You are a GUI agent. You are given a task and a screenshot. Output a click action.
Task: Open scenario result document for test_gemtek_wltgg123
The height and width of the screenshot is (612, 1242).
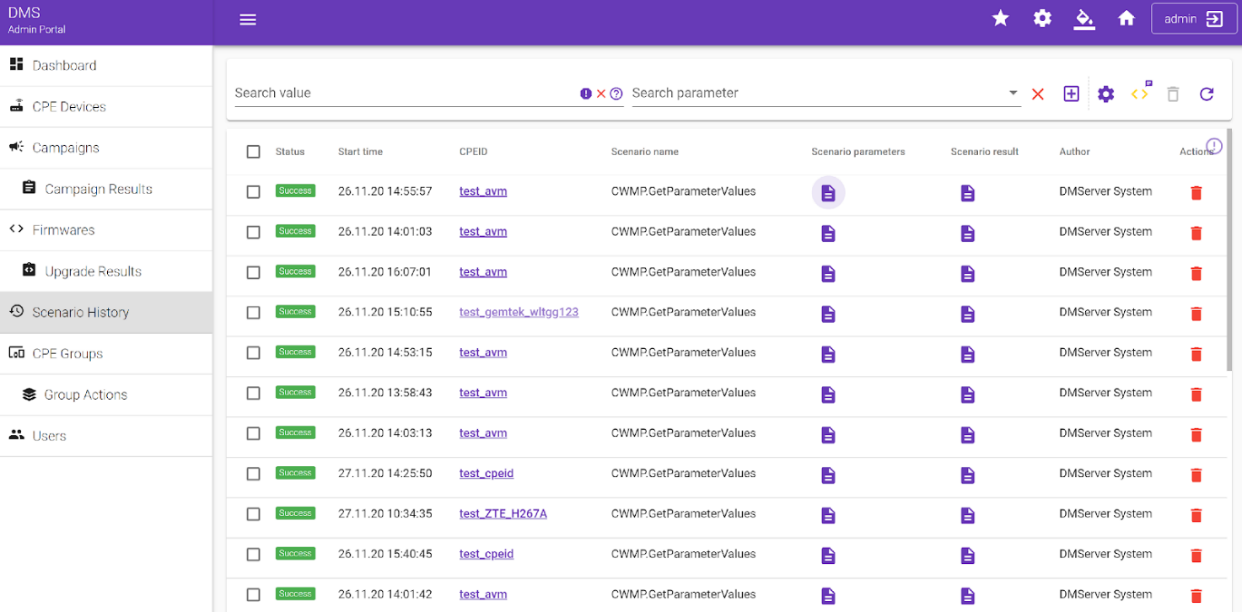tap(967, 314)
